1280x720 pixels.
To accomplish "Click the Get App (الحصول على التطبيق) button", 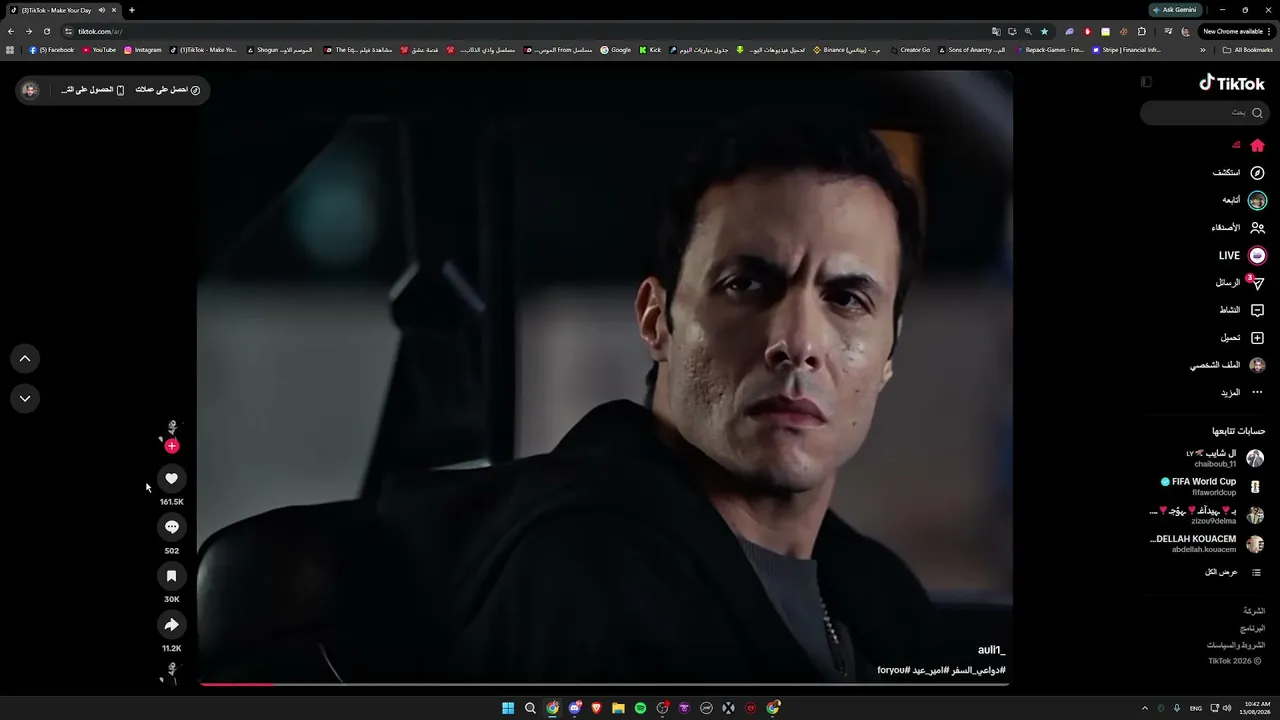I will point(93,90).
